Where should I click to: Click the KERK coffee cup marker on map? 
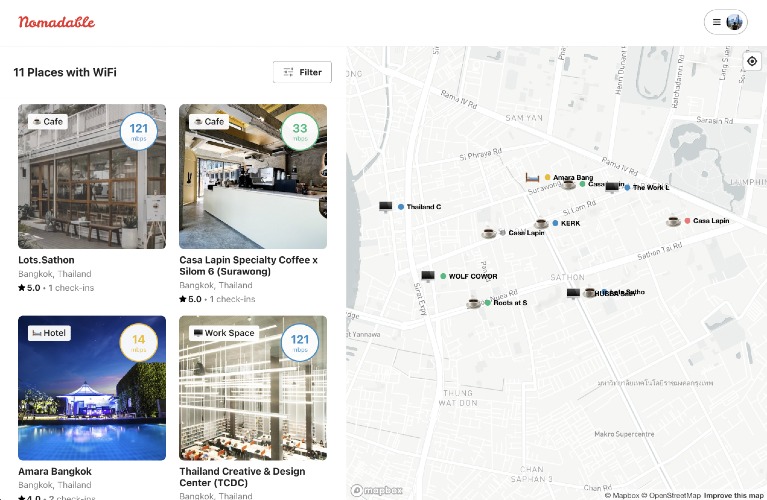pos(541,223)
